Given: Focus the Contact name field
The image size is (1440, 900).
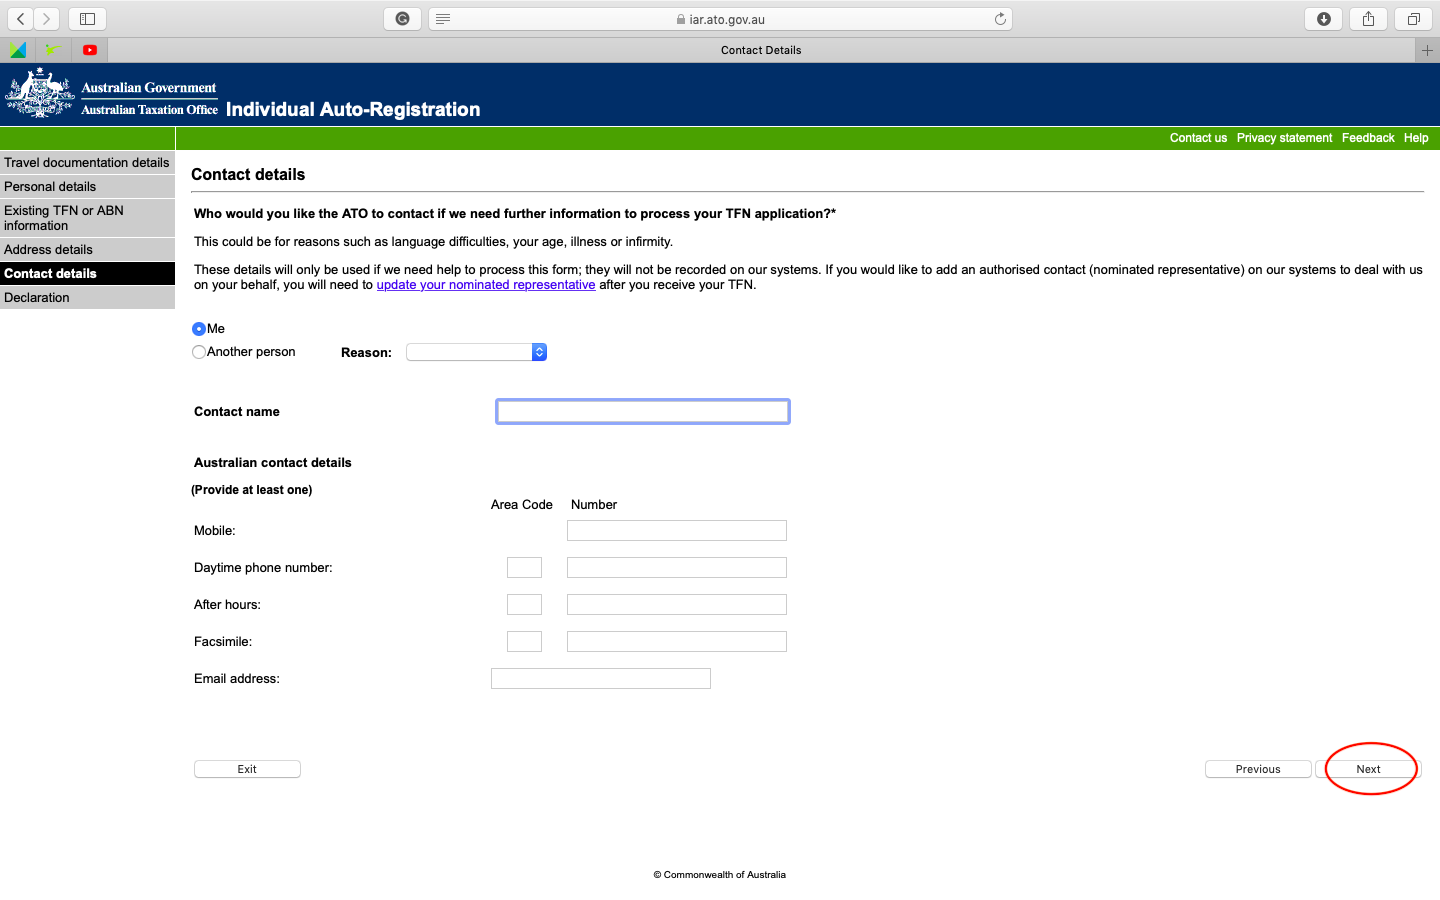Looking at the screenshot, I should [643, 411].
